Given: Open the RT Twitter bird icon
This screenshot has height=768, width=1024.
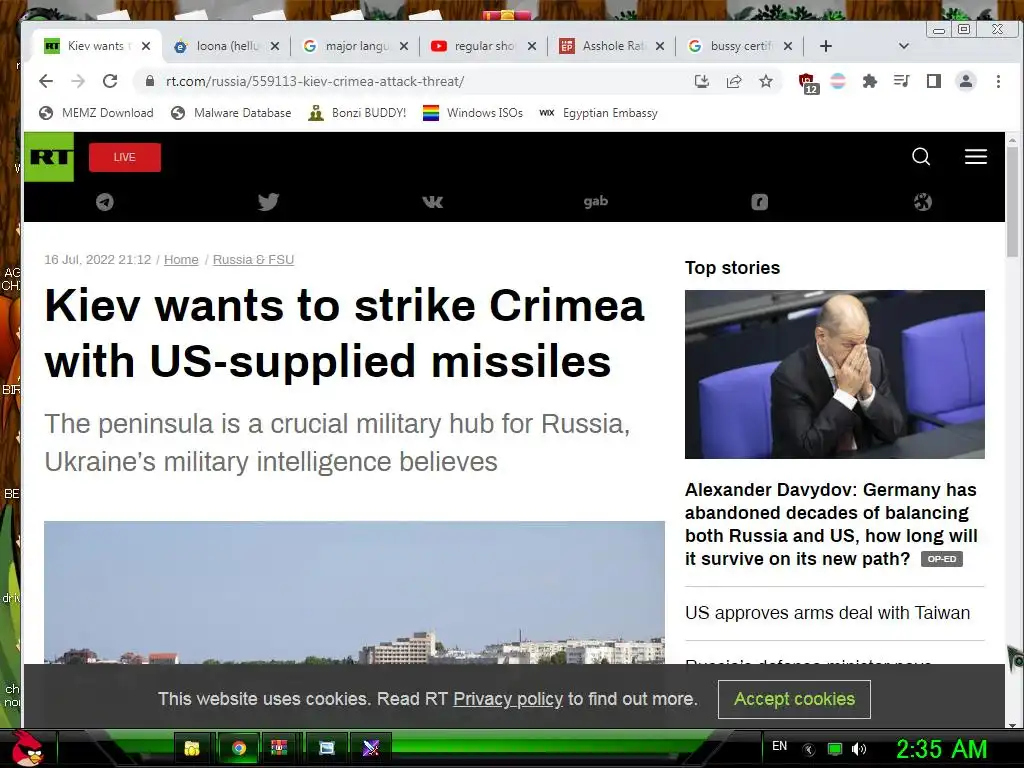Looking at the screenshot, I should click(268, 202).
